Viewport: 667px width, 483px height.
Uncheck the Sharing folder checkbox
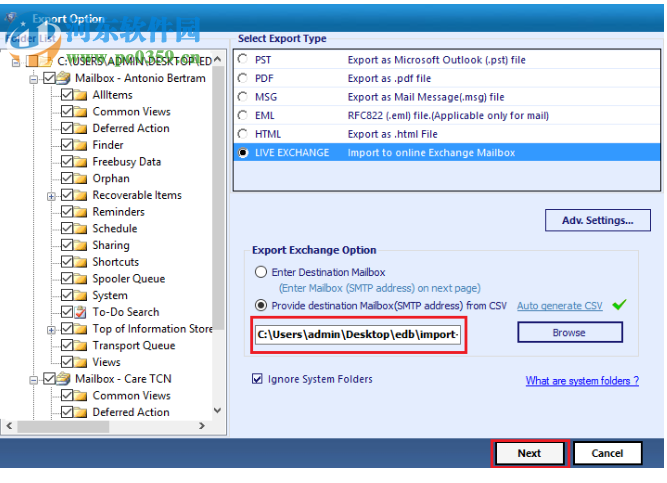pyautogui.click(x=67, y=245)
